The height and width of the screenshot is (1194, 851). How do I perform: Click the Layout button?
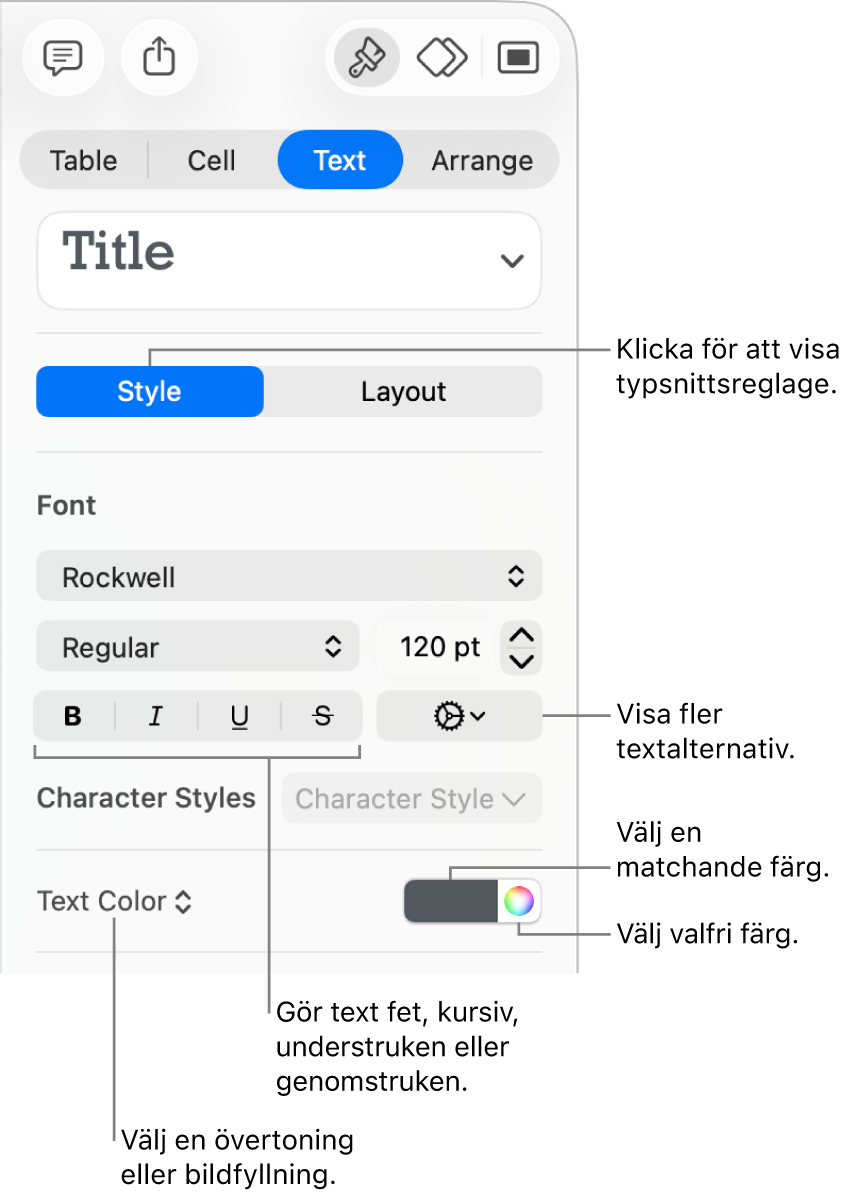403,391
